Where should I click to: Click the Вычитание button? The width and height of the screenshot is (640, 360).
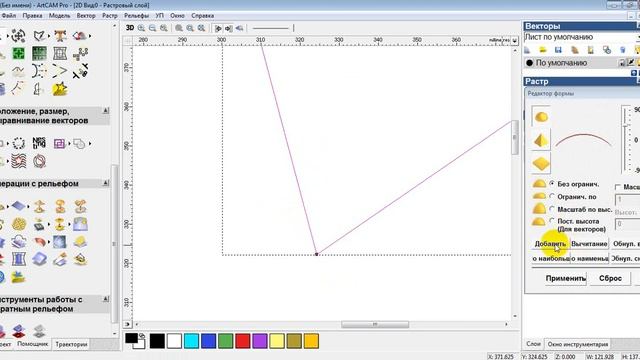(x=589, y=244)
